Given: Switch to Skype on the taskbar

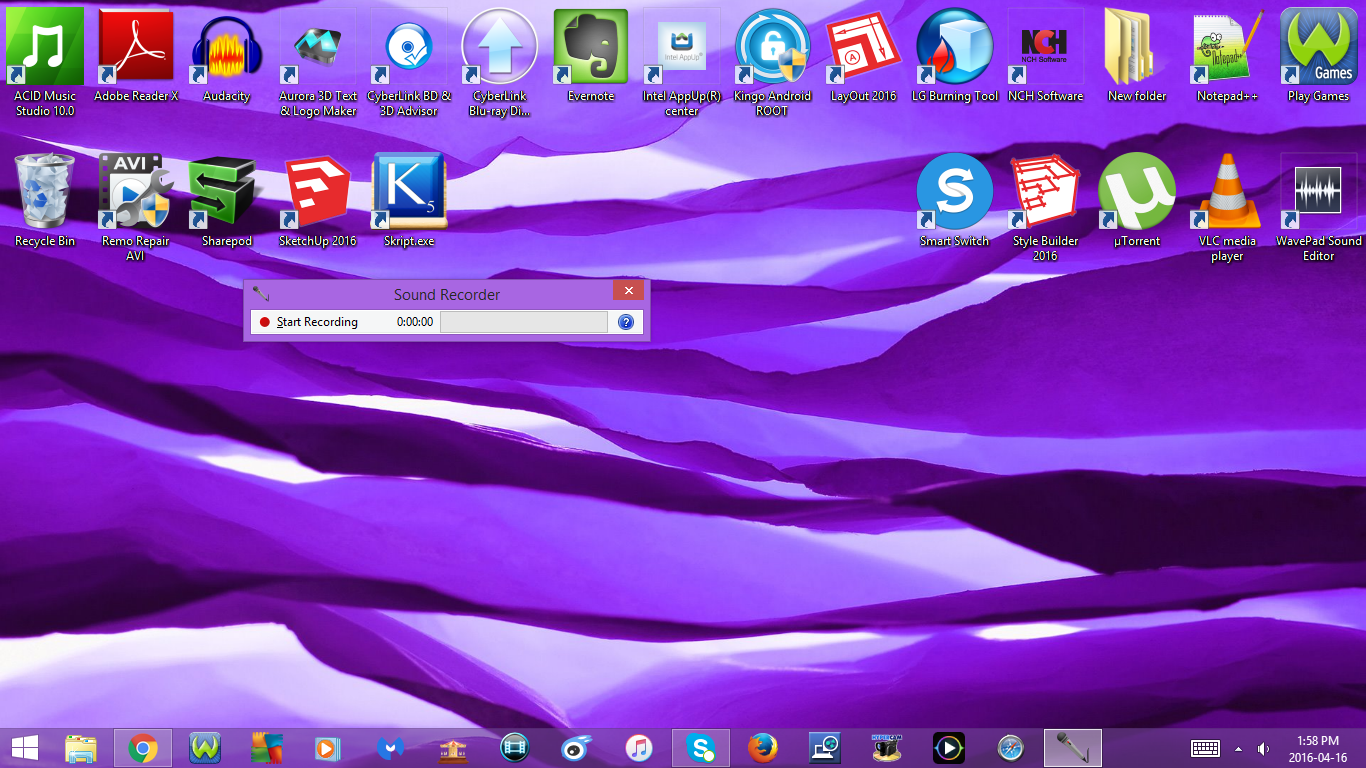Looking at the screenshot, I should (701, 748).
